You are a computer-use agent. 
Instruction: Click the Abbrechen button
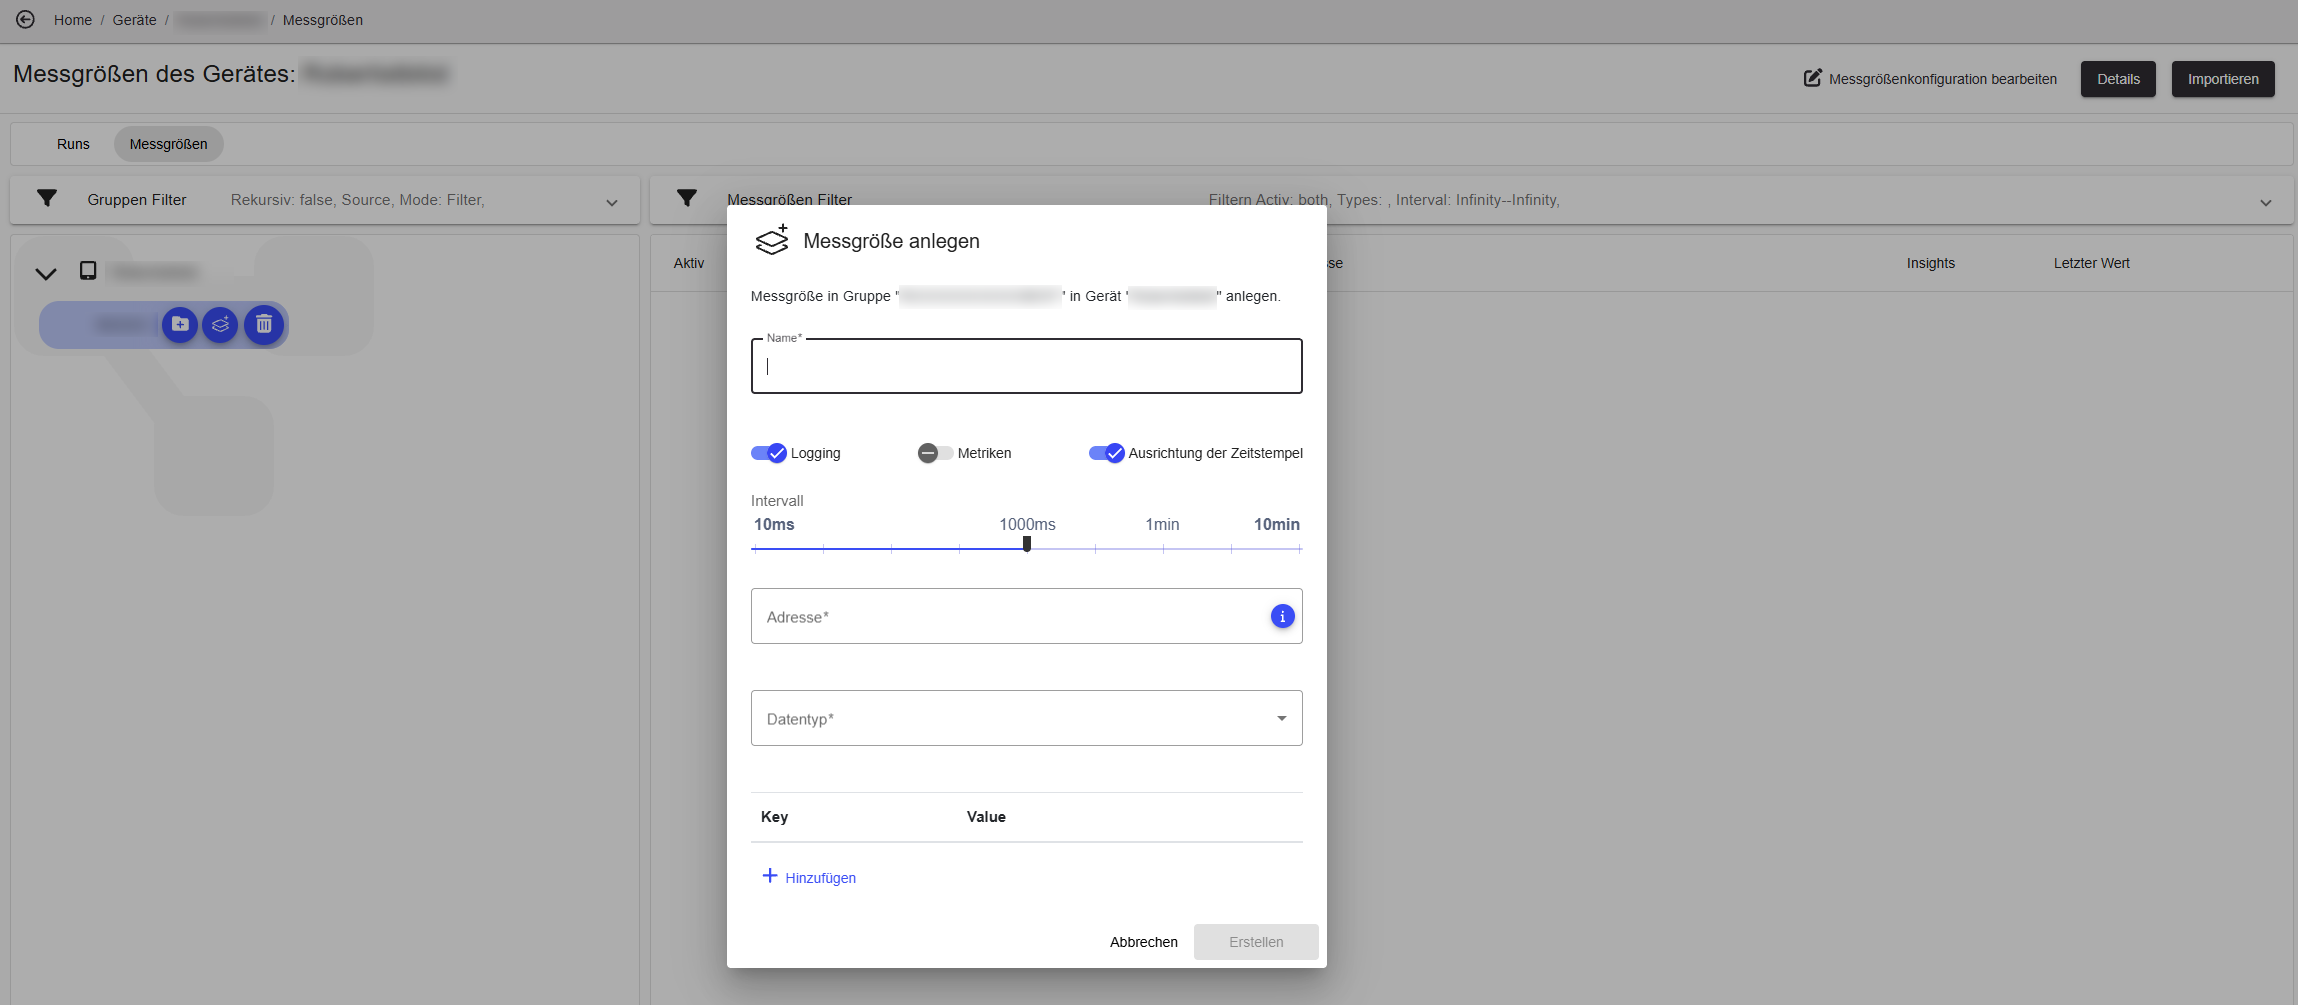(x=1144, y=942)
